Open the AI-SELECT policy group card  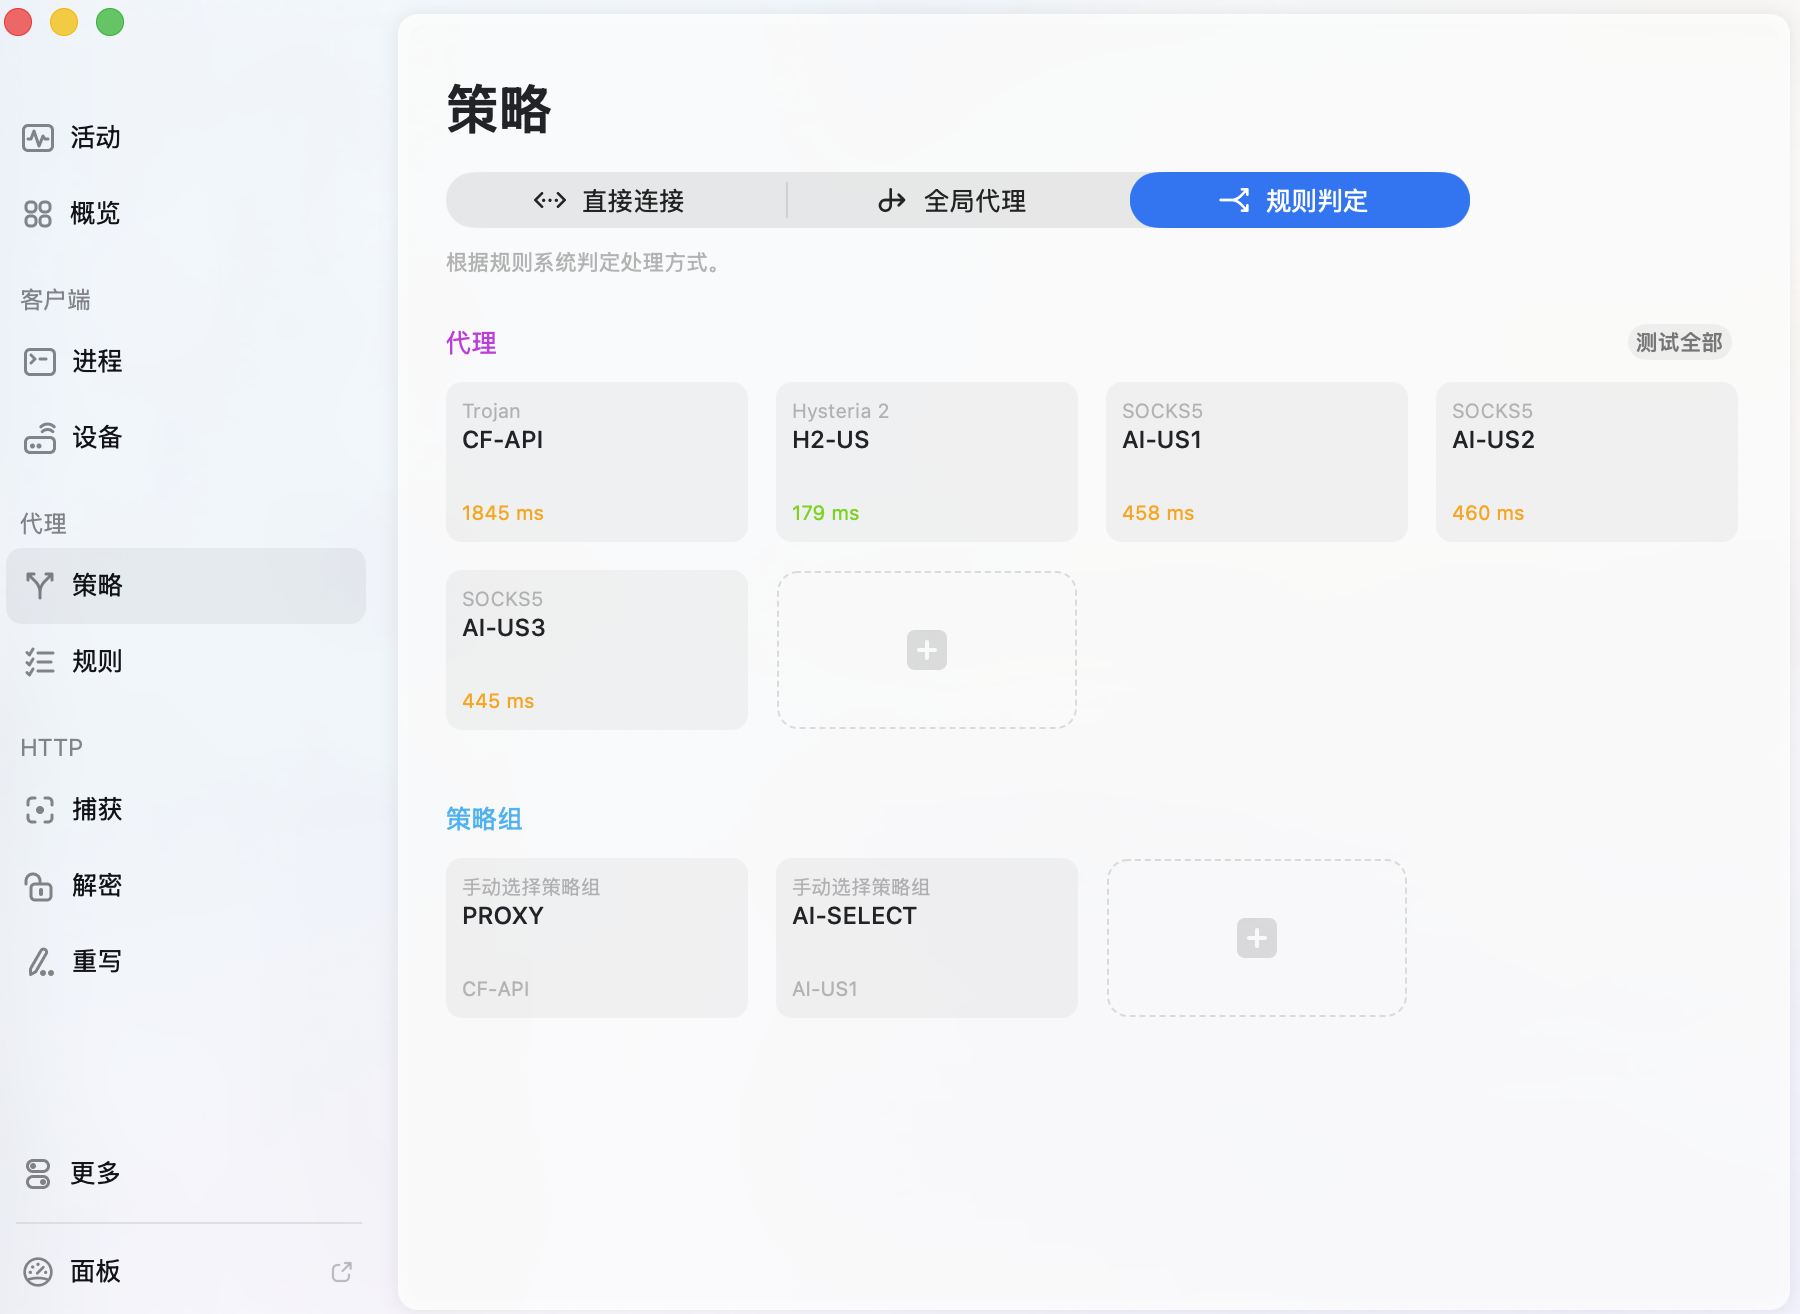pyautogui.click(x=927, y=938)
